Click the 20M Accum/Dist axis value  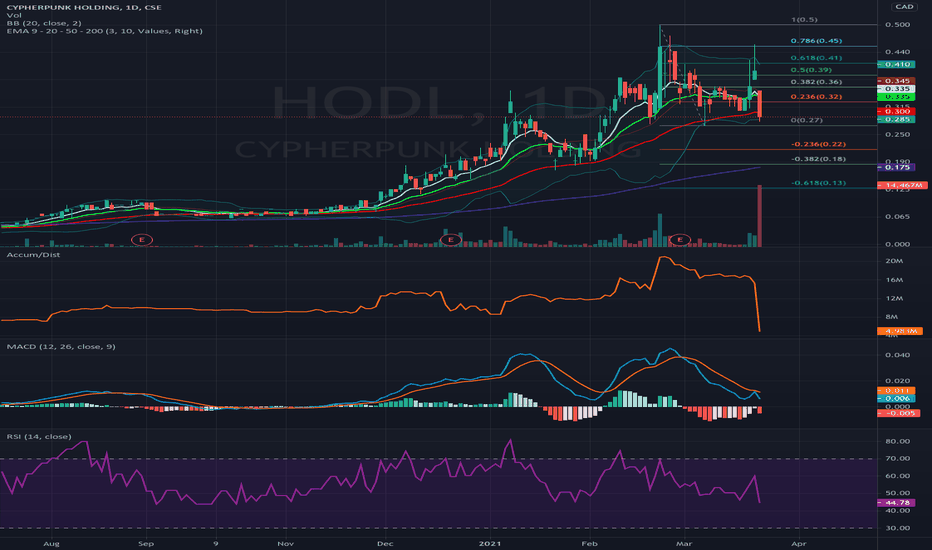pos(894,261)
